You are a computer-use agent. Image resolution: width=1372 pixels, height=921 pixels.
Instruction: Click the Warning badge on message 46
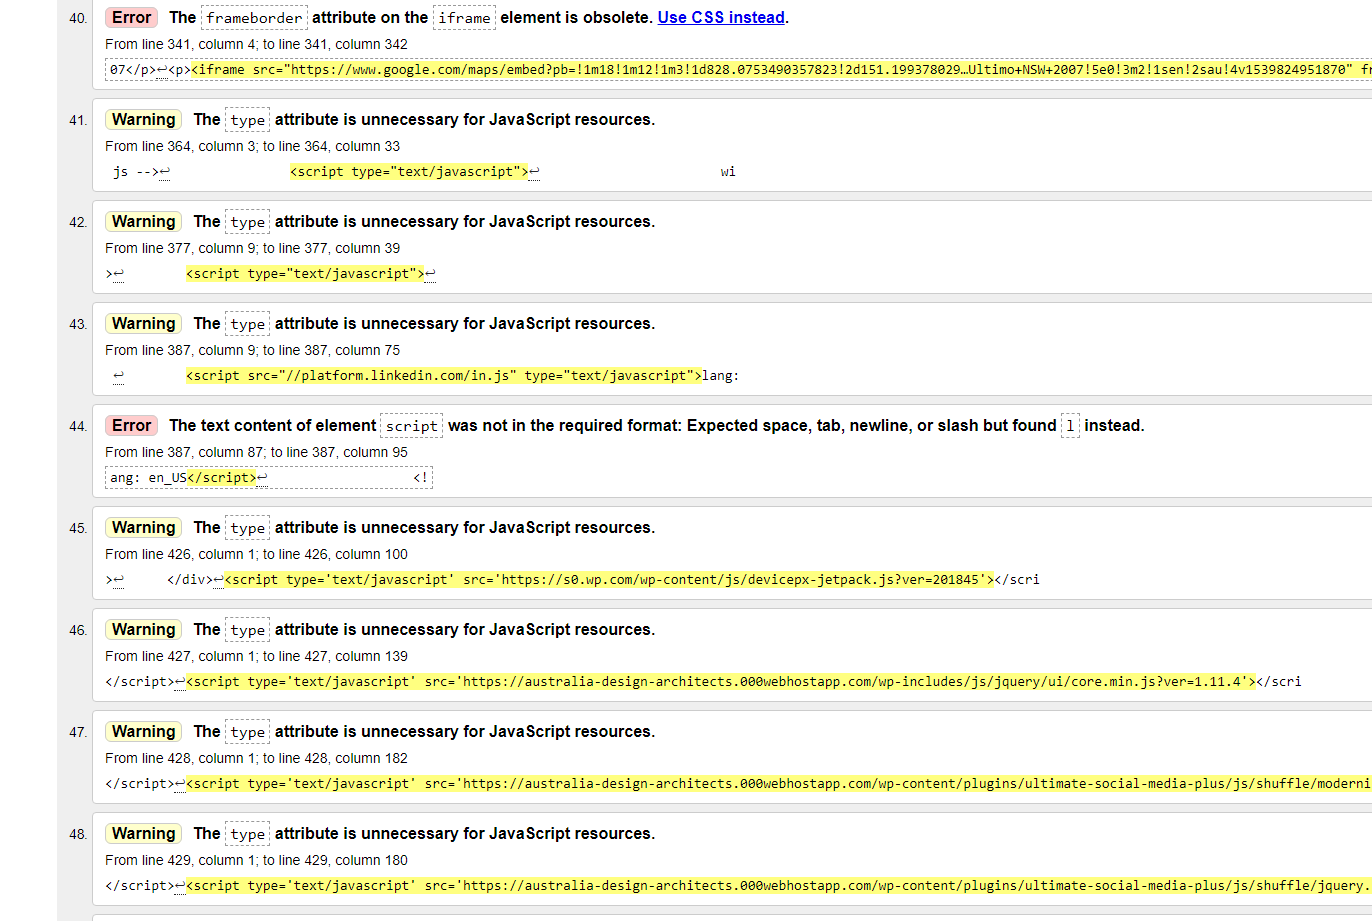pos(143,629)
